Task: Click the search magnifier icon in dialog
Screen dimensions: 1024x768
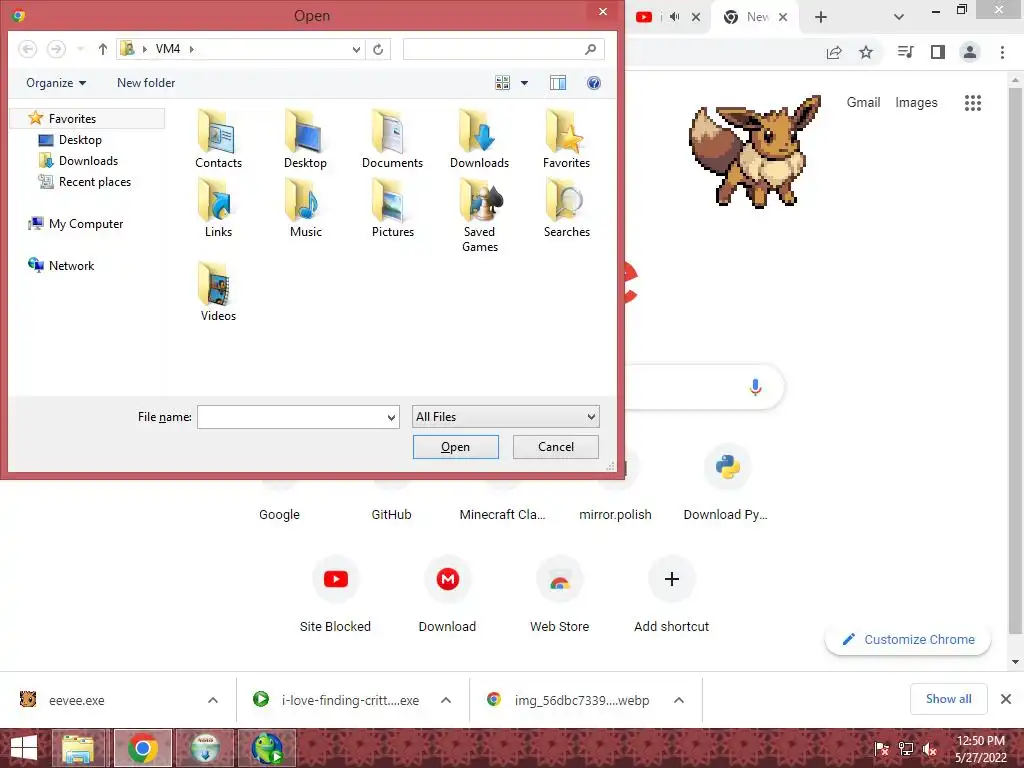Action: (590, 49)
